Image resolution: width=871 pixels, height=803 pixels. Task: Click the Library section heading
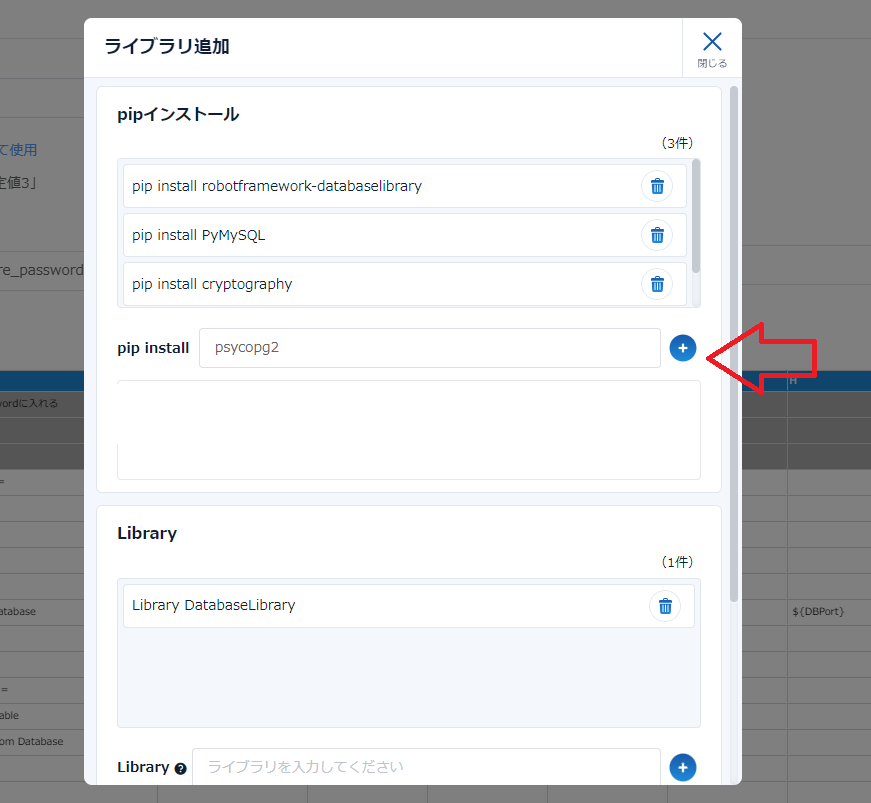point(147,533)
